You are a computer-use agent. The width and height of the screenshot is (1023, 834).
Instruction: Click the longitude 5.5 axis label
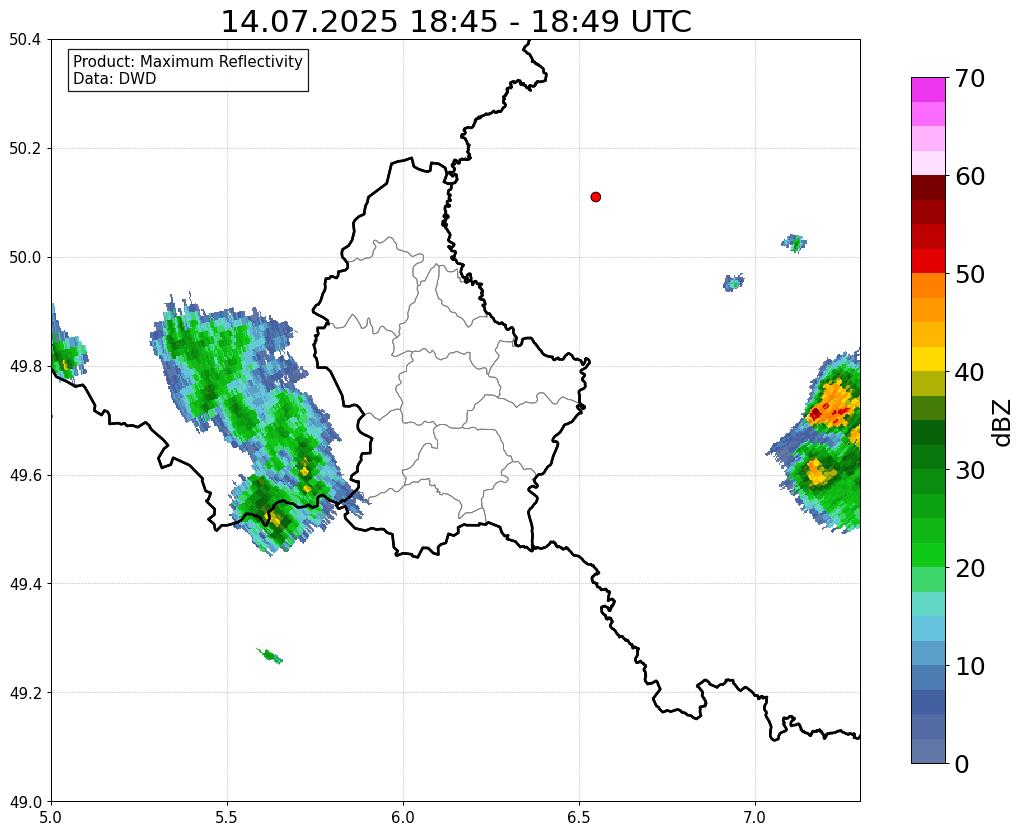227,817
